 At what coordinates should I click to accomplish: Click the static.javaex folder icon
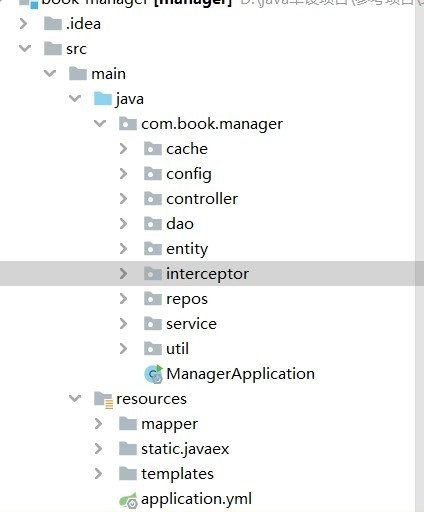click(x=128, y=449)
